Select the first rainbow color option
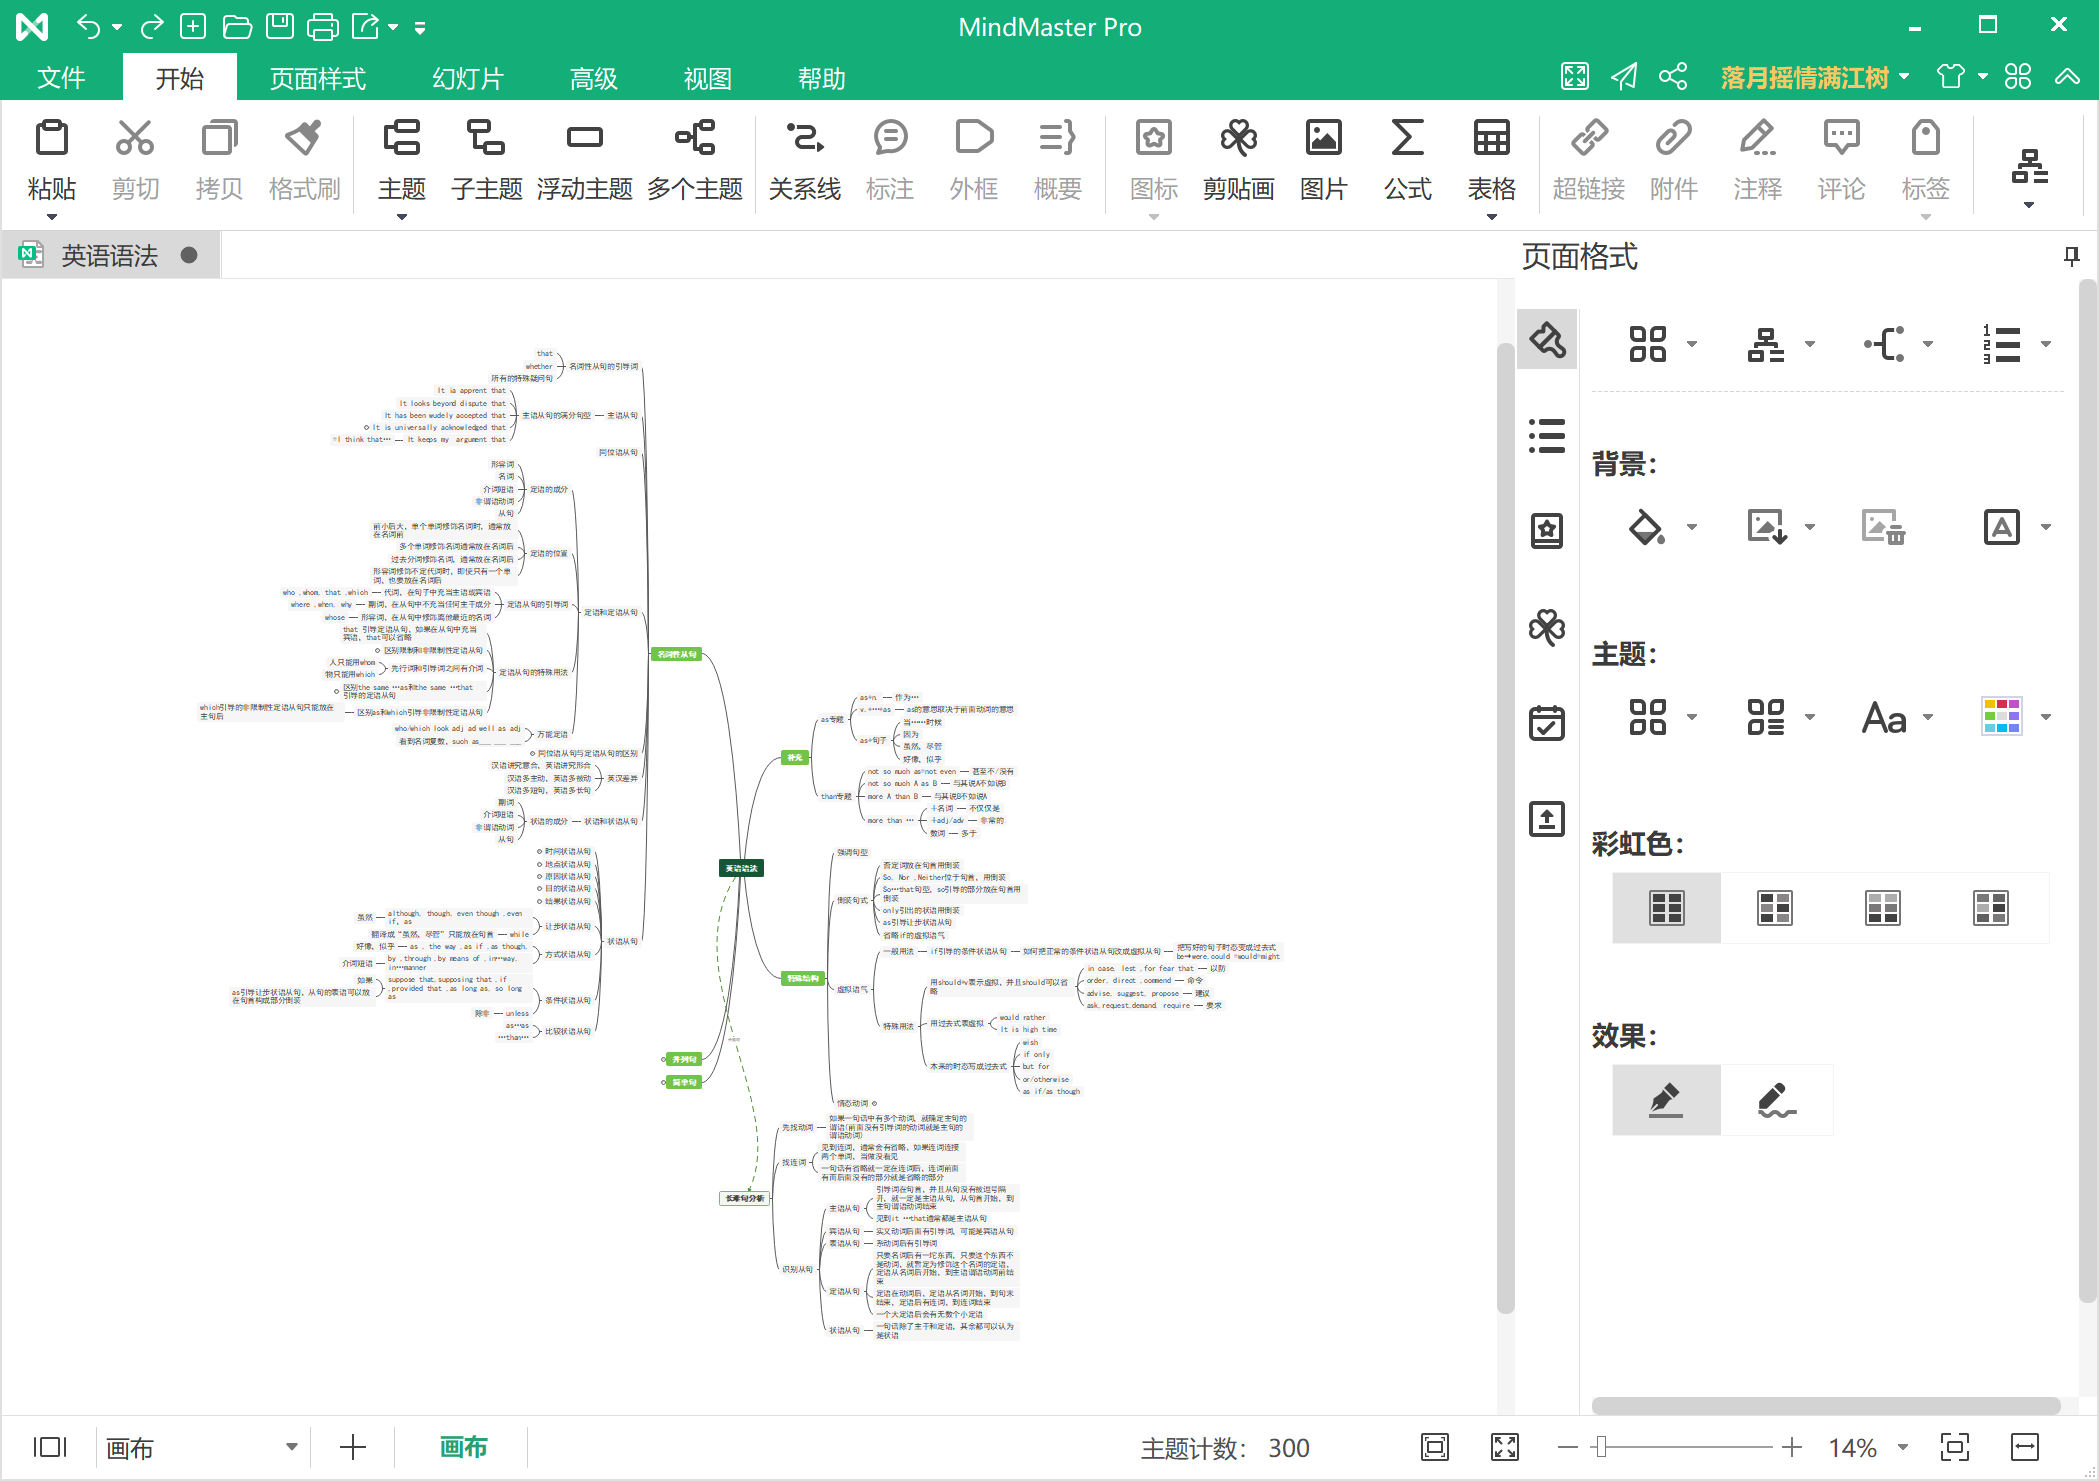Screen dimensions: 2099x1481 [1666, 907]
